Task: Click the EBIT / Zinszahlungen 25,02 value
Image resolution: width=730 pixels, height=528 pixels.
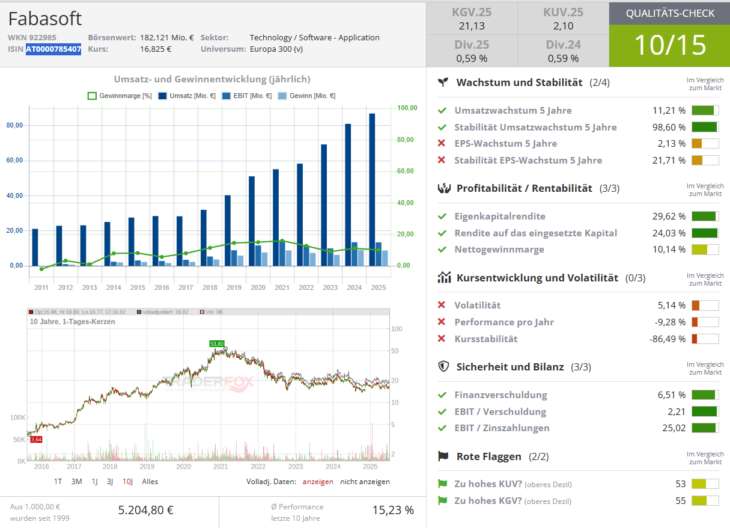Action: coord(674,428)
